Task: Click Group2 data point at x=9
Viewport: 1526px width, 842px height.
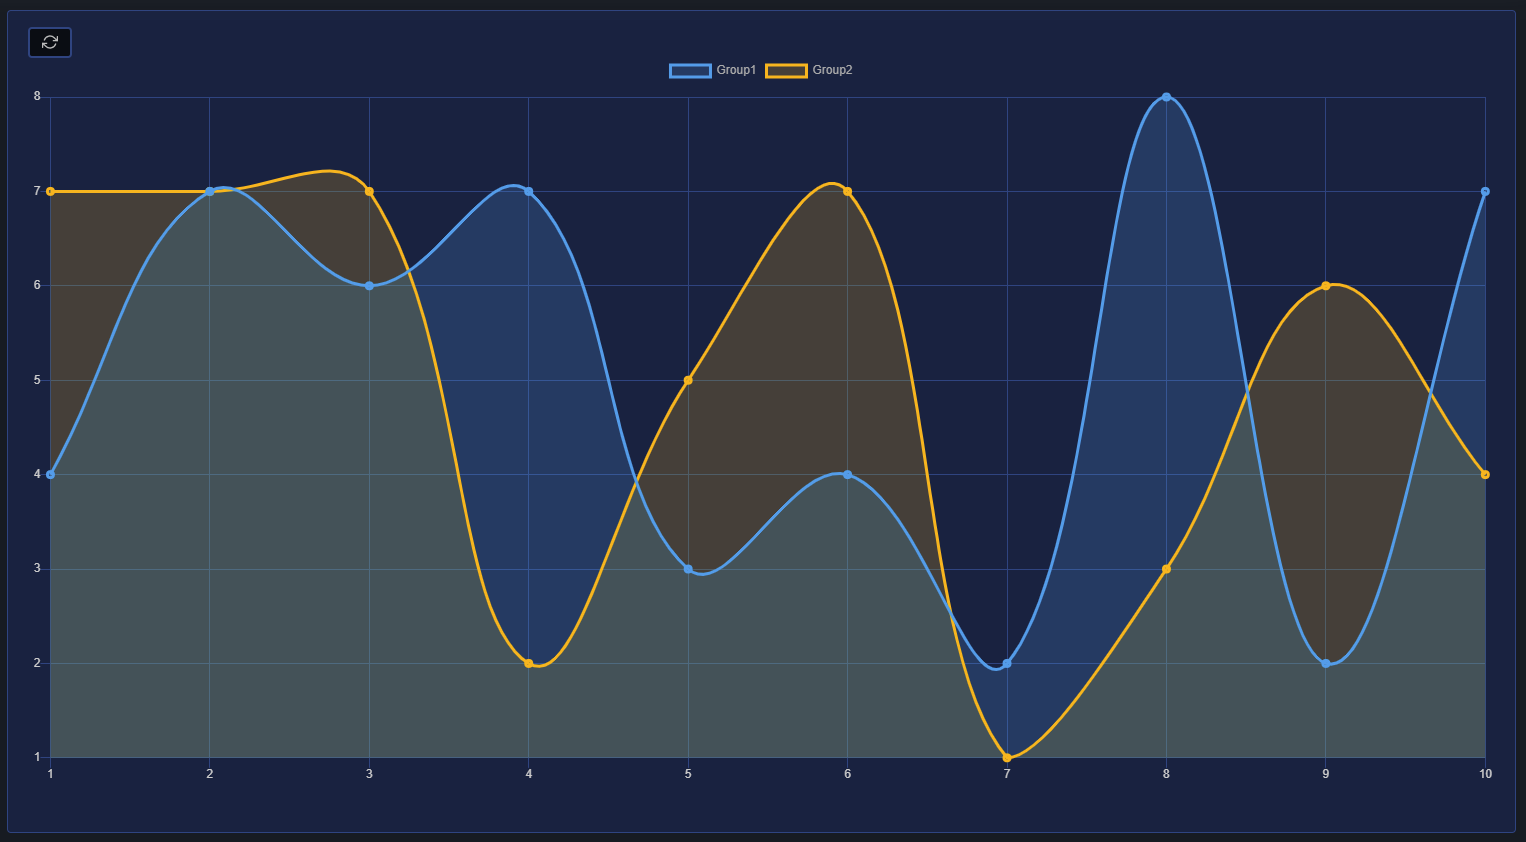Action: (x=1326, y=286)
